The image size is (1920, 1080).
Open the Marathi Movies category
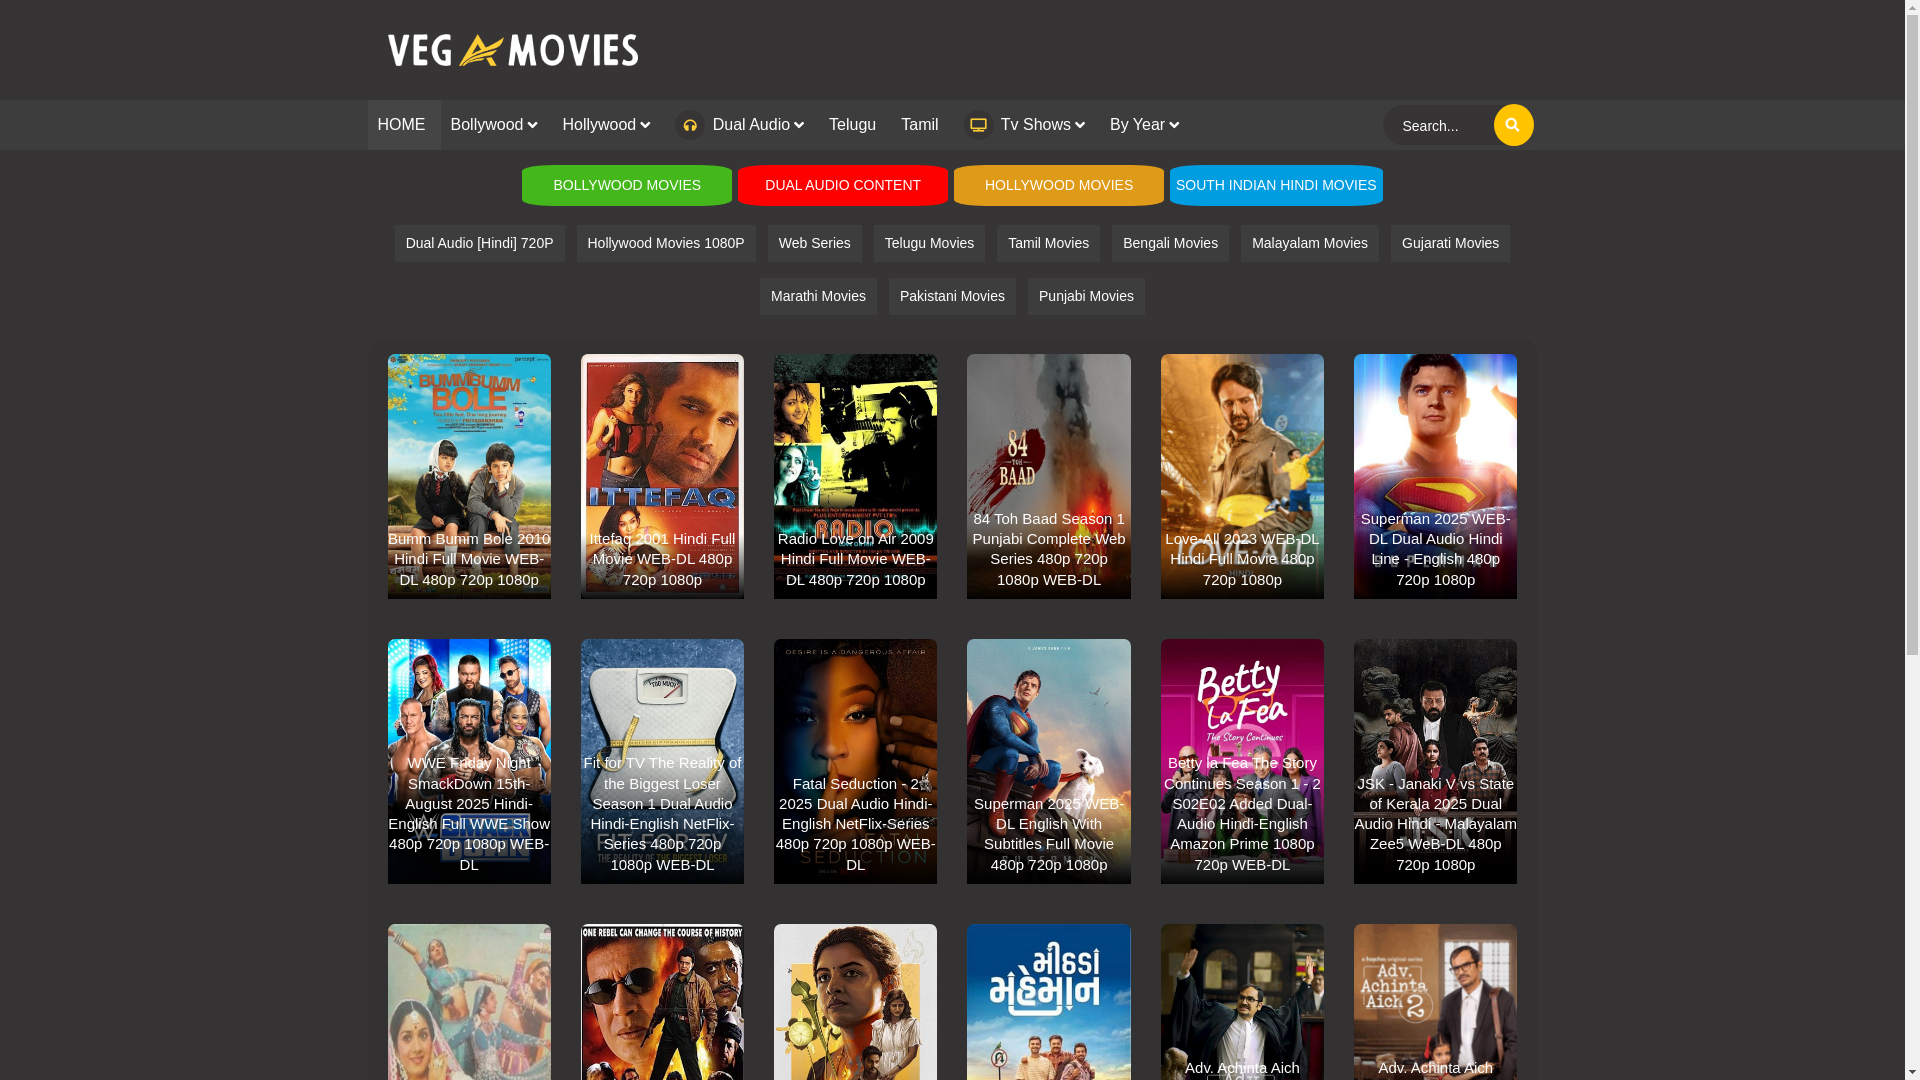(818, 296)
